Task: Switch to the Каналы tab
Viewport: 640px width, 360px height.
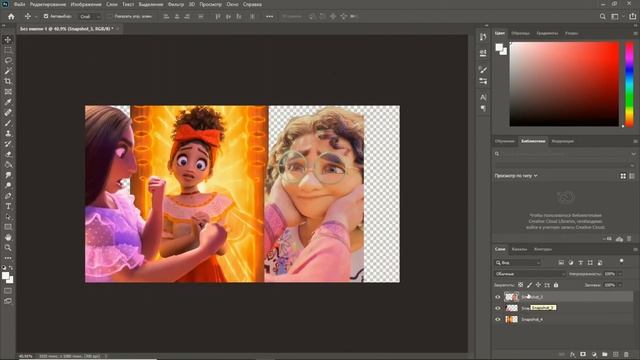Action: coord(519,249)
